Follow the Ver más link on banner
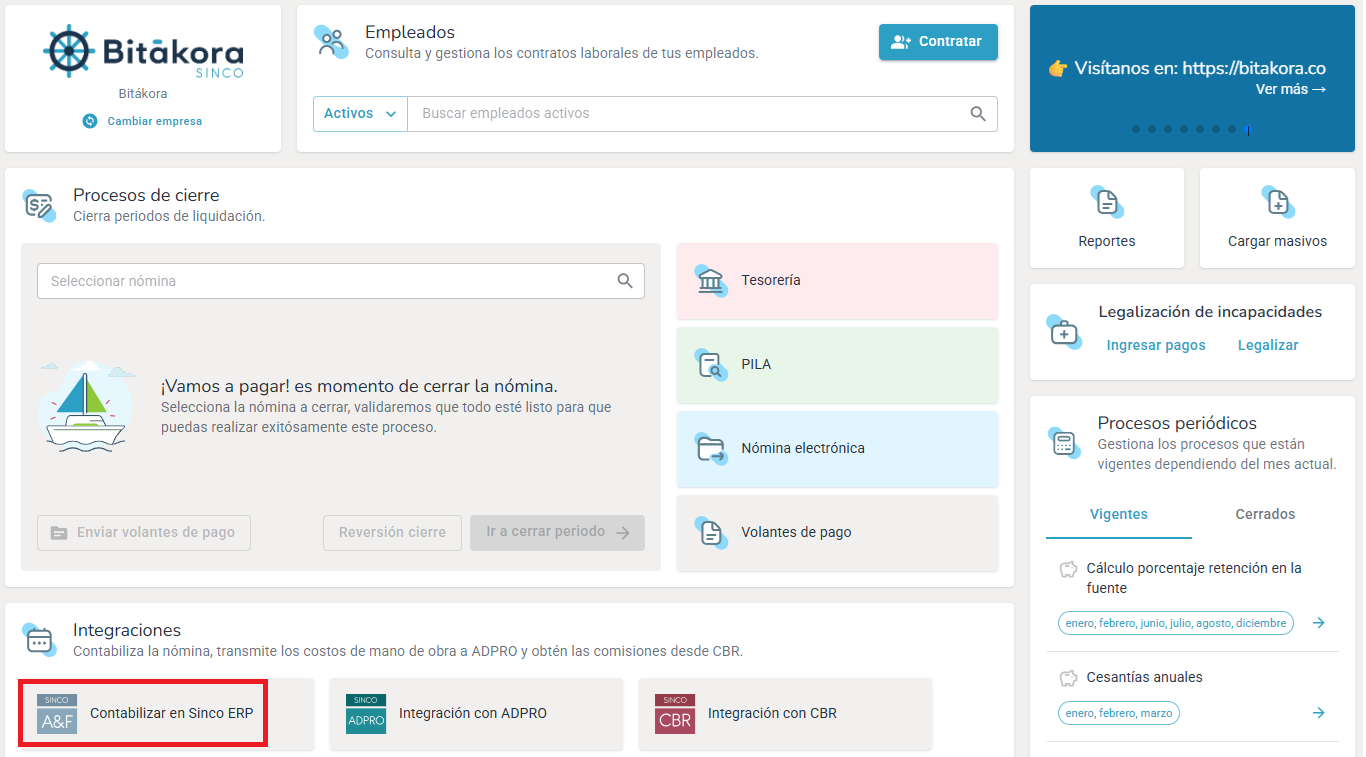Screen dimensions: 1366x757 pyautogui.click(x=1291, y=89)
